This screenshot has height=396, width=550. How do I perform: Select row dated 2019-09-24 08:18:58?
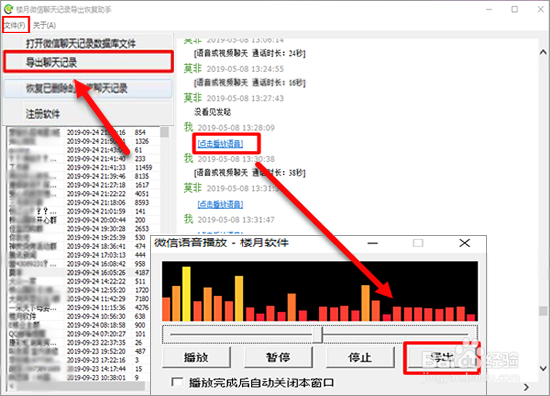(79, 325)
